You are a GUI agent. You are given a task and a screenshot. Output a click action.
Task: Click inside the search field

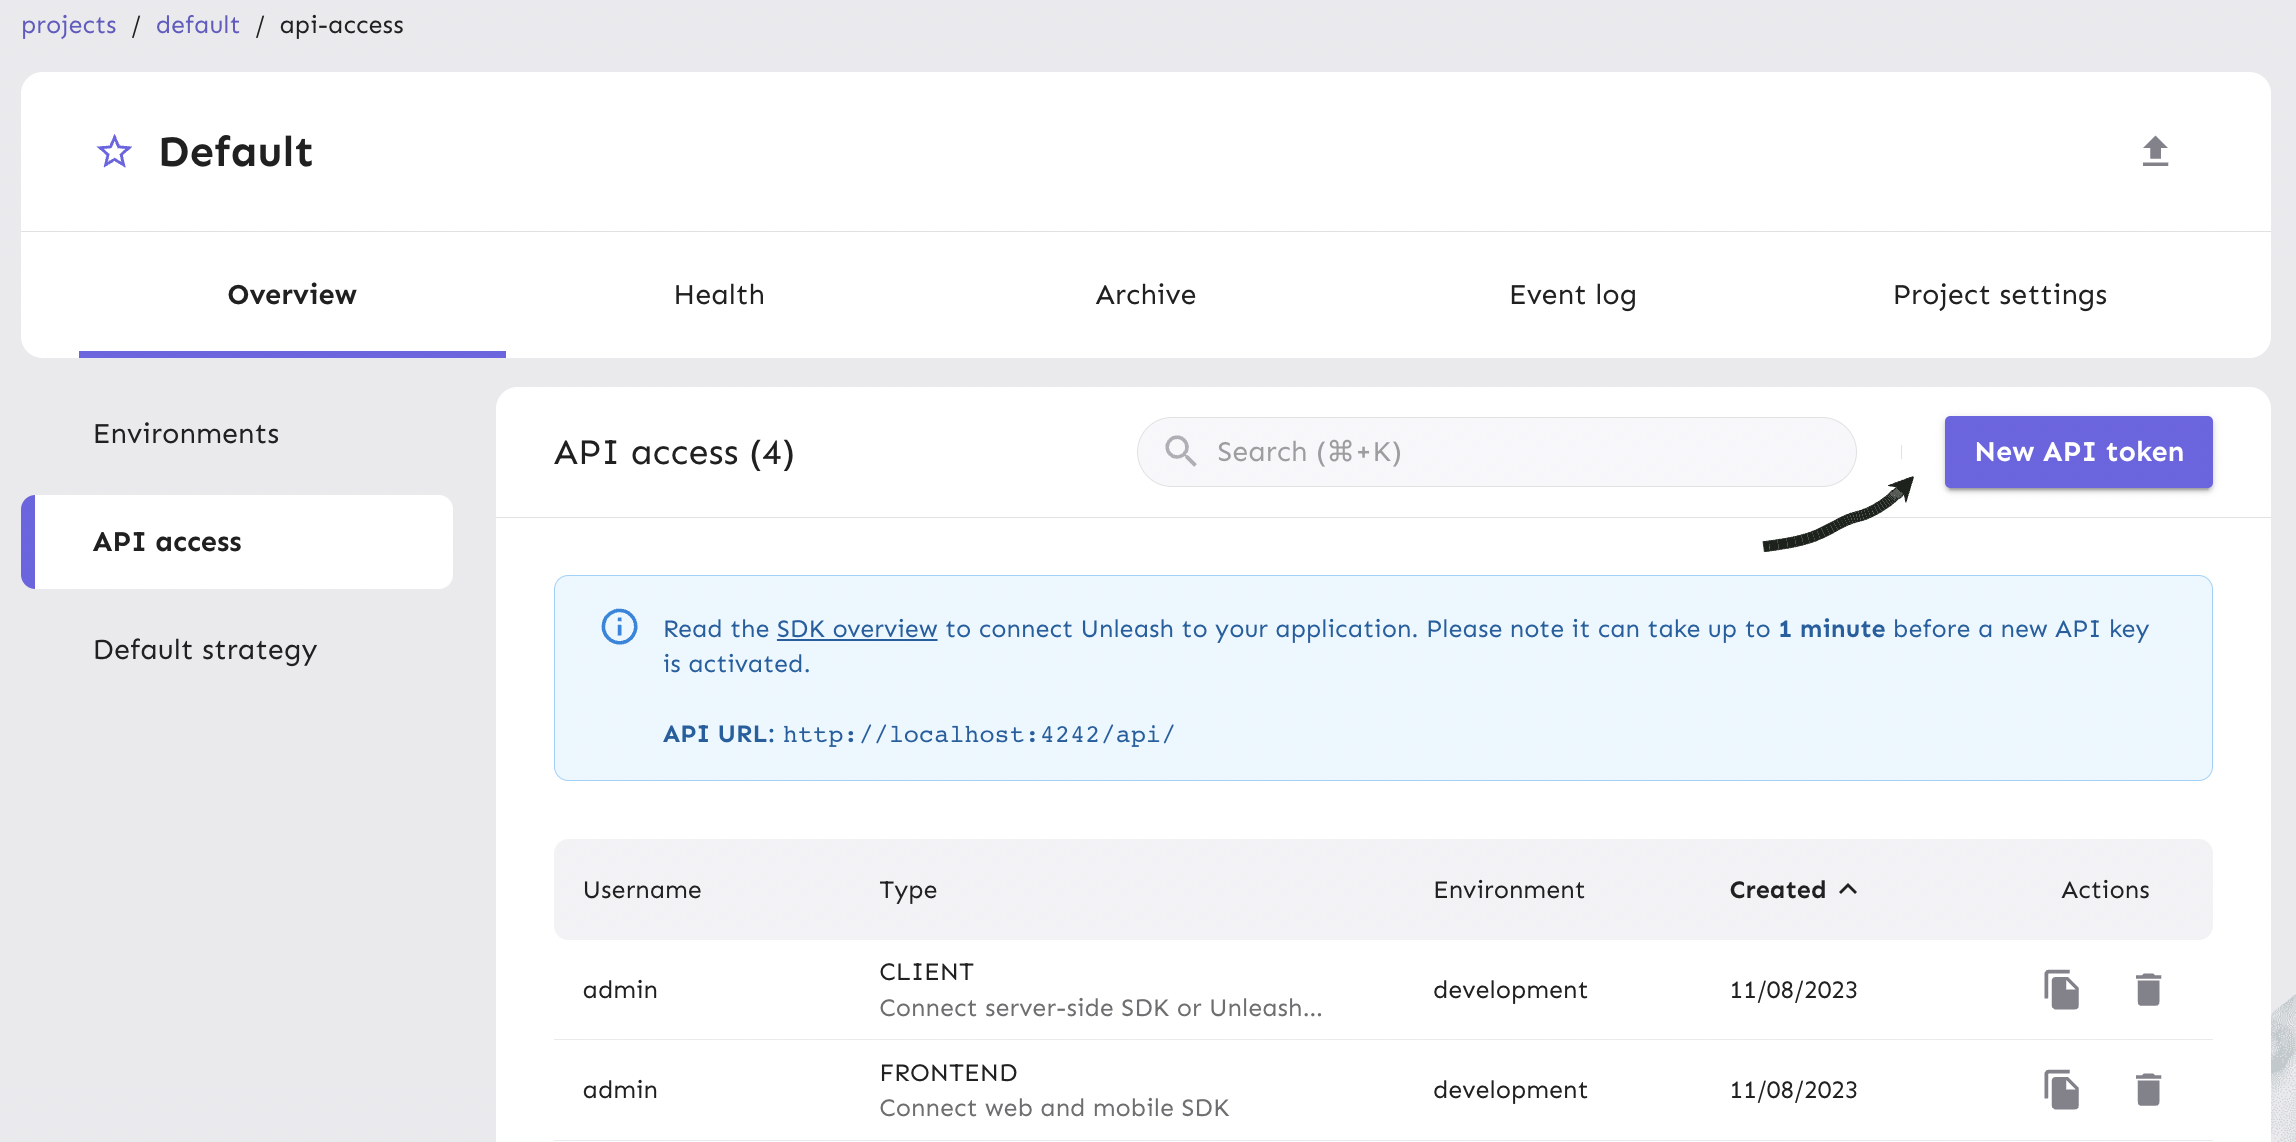[1450, 451]
